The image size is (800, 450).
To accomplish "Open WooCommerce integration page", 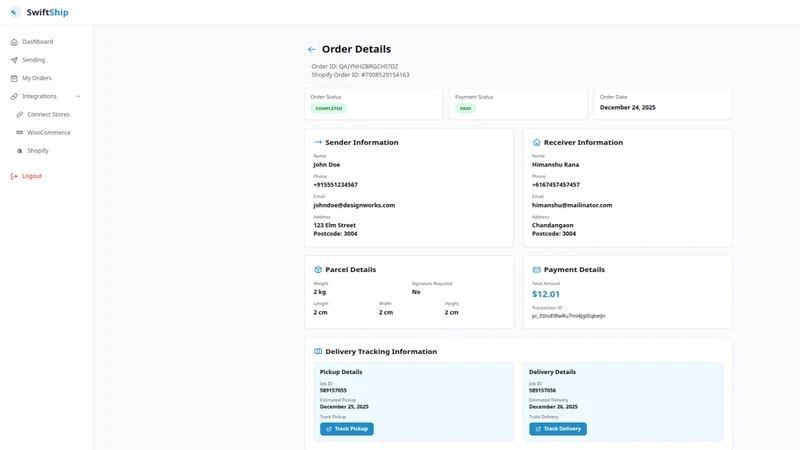I will coord(48,133).
